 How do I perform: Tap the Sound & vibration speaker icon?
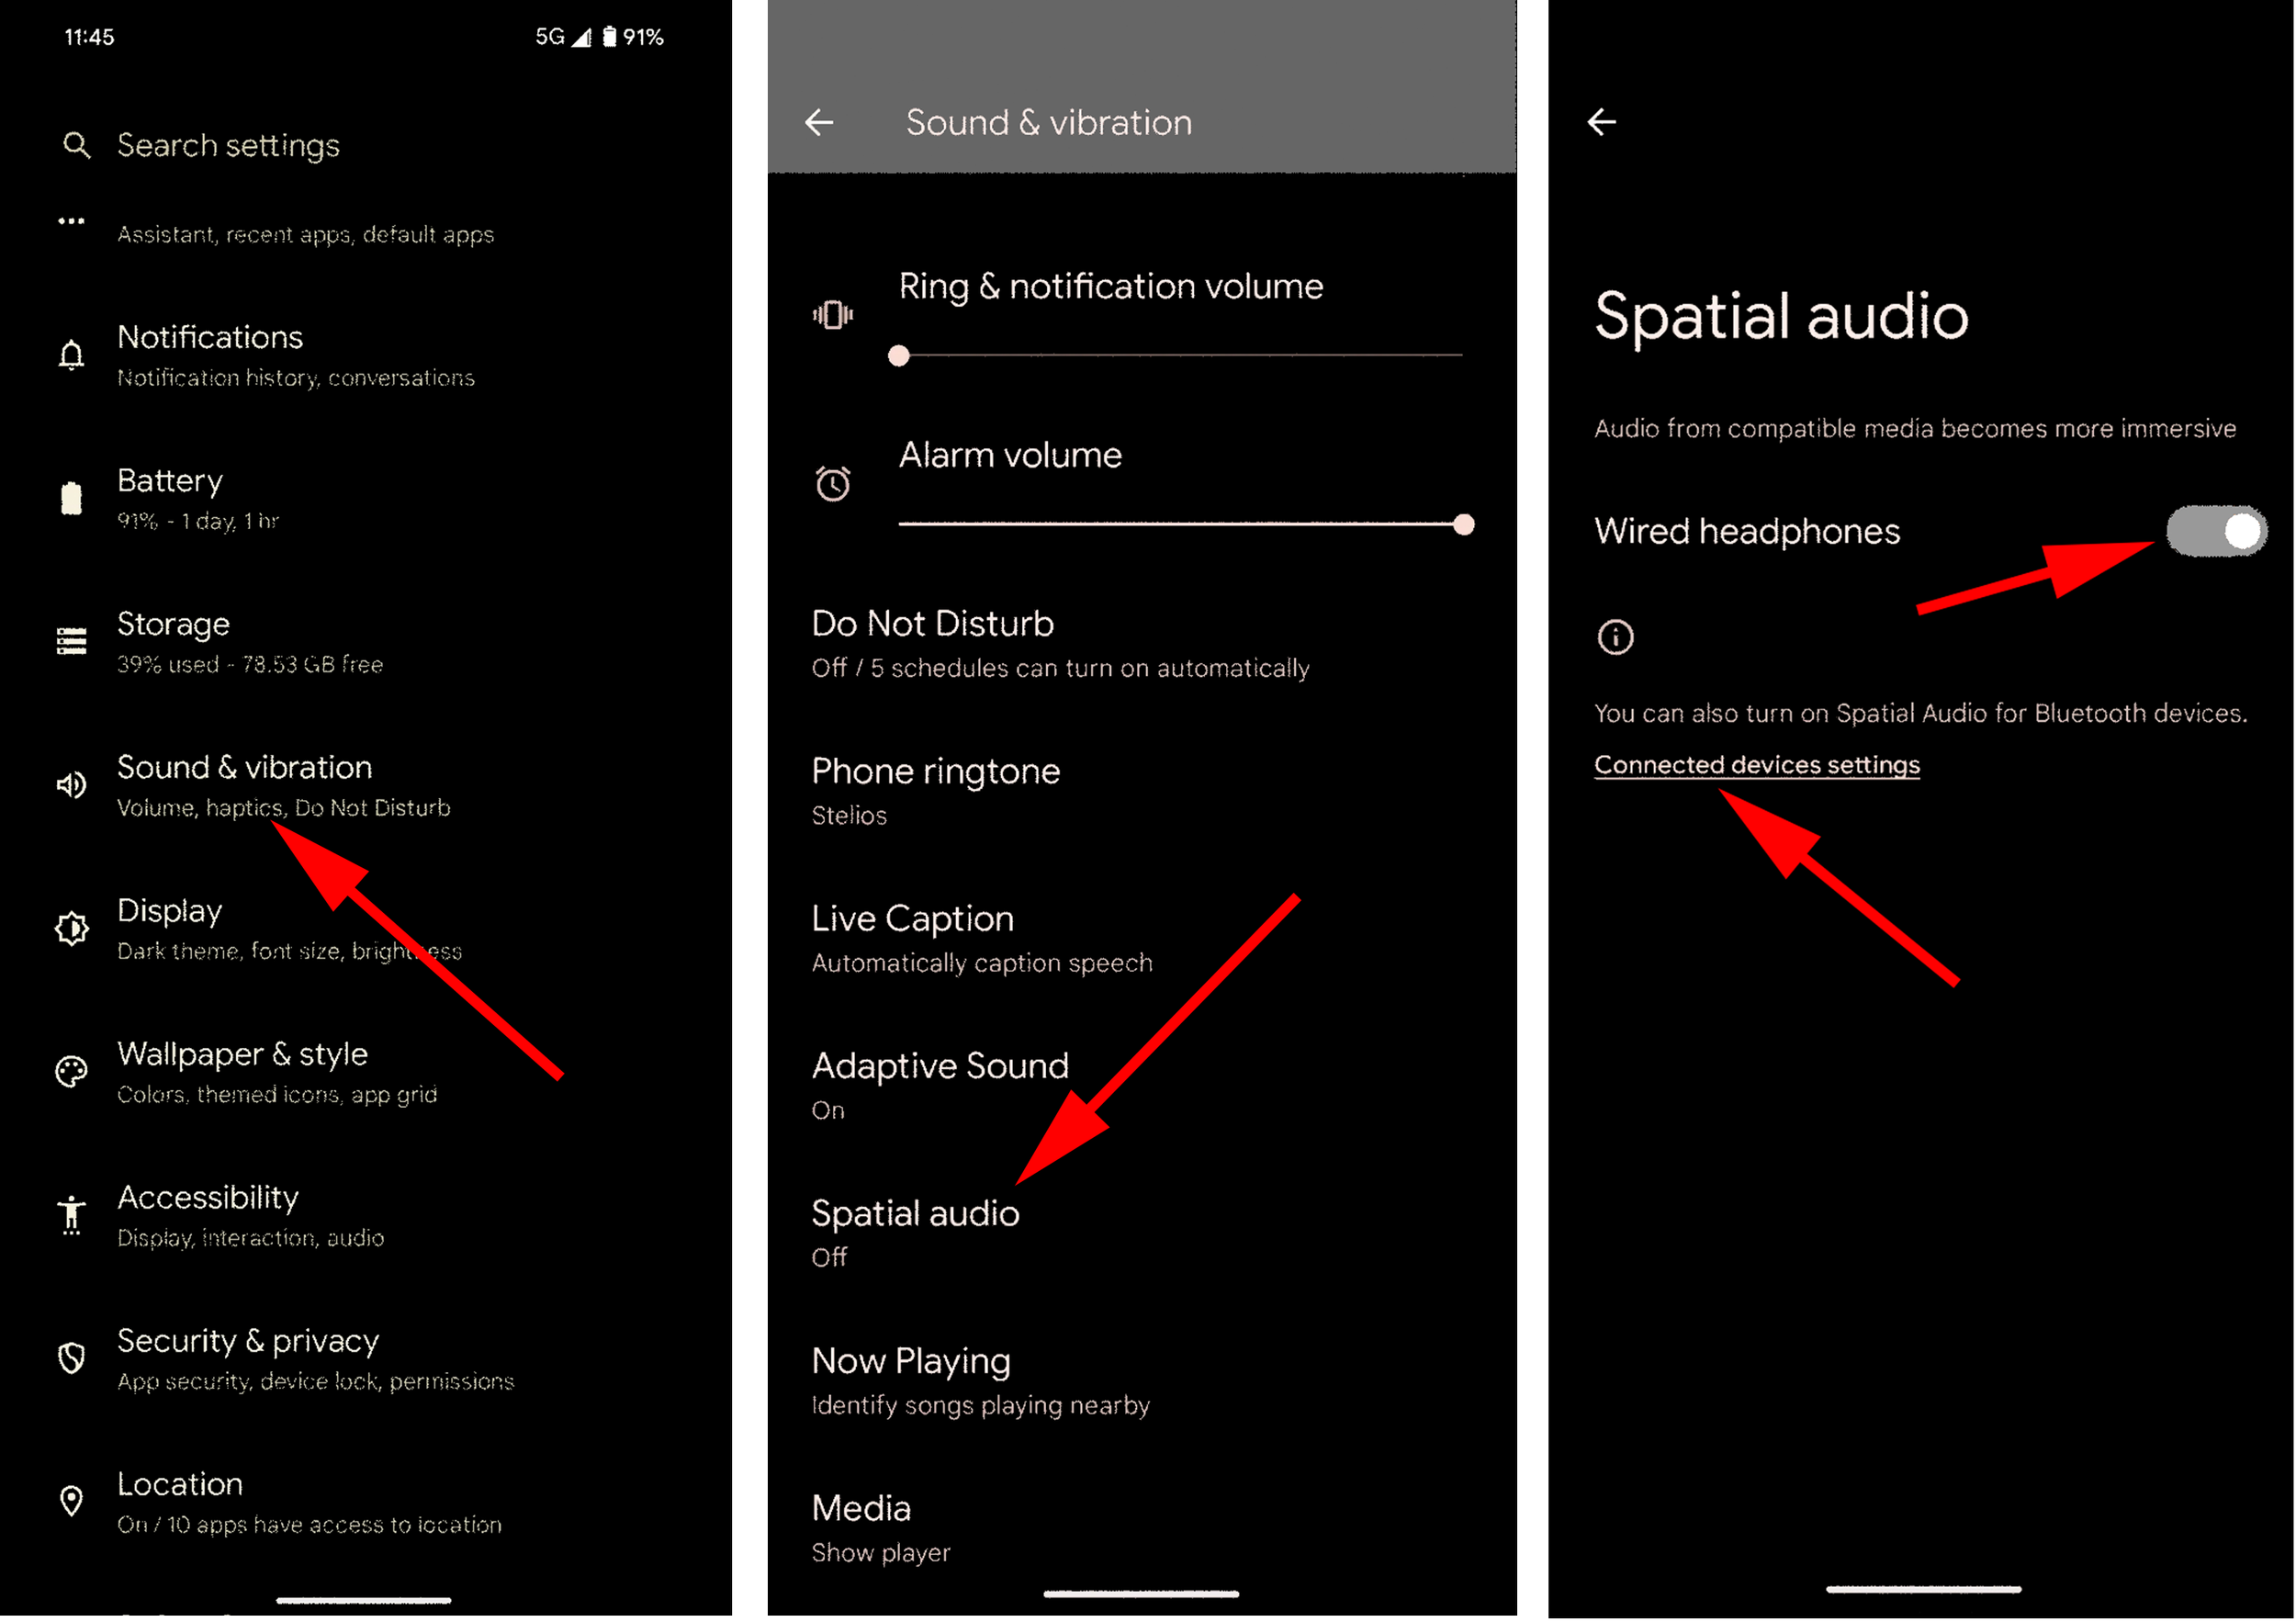[x=71, y=785]
